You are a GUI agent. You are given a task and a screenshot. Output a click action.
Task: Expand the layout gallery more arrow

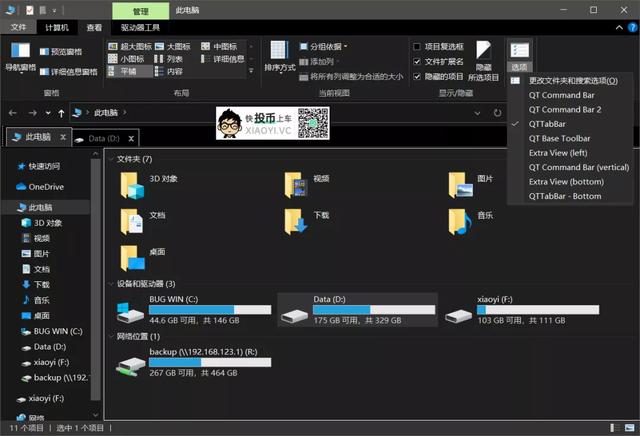[251, 71]
